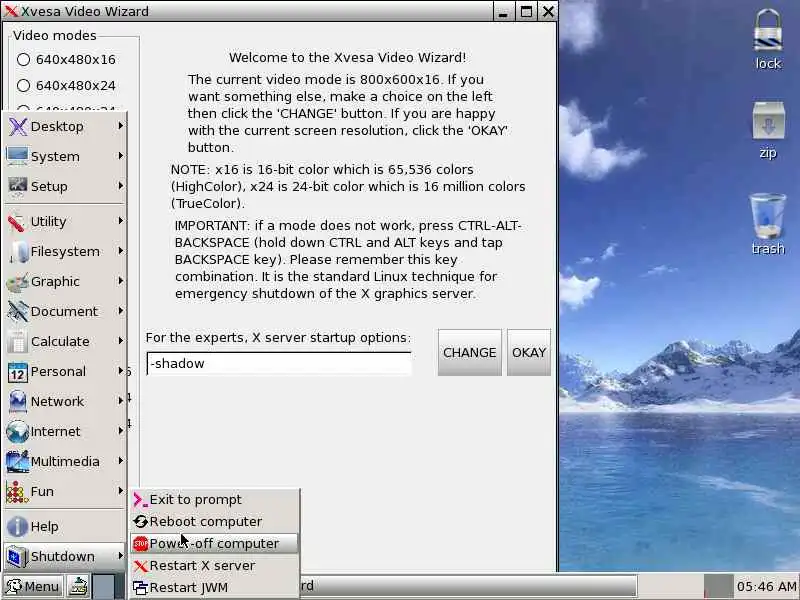
Task: Click the Fun menu icon
Action: (x=17, y=492)
